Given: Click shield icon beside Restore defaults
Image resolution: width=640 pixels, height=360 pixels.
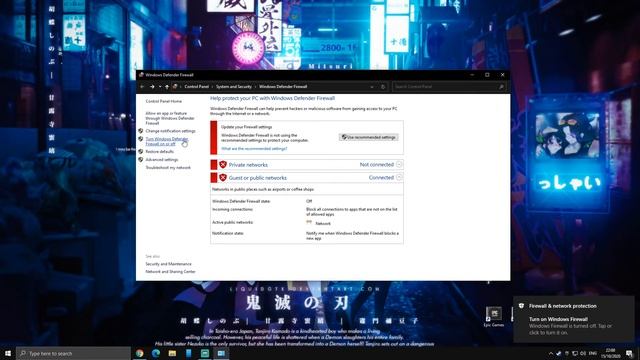Looking at the screenshot, I should (140, 151).
